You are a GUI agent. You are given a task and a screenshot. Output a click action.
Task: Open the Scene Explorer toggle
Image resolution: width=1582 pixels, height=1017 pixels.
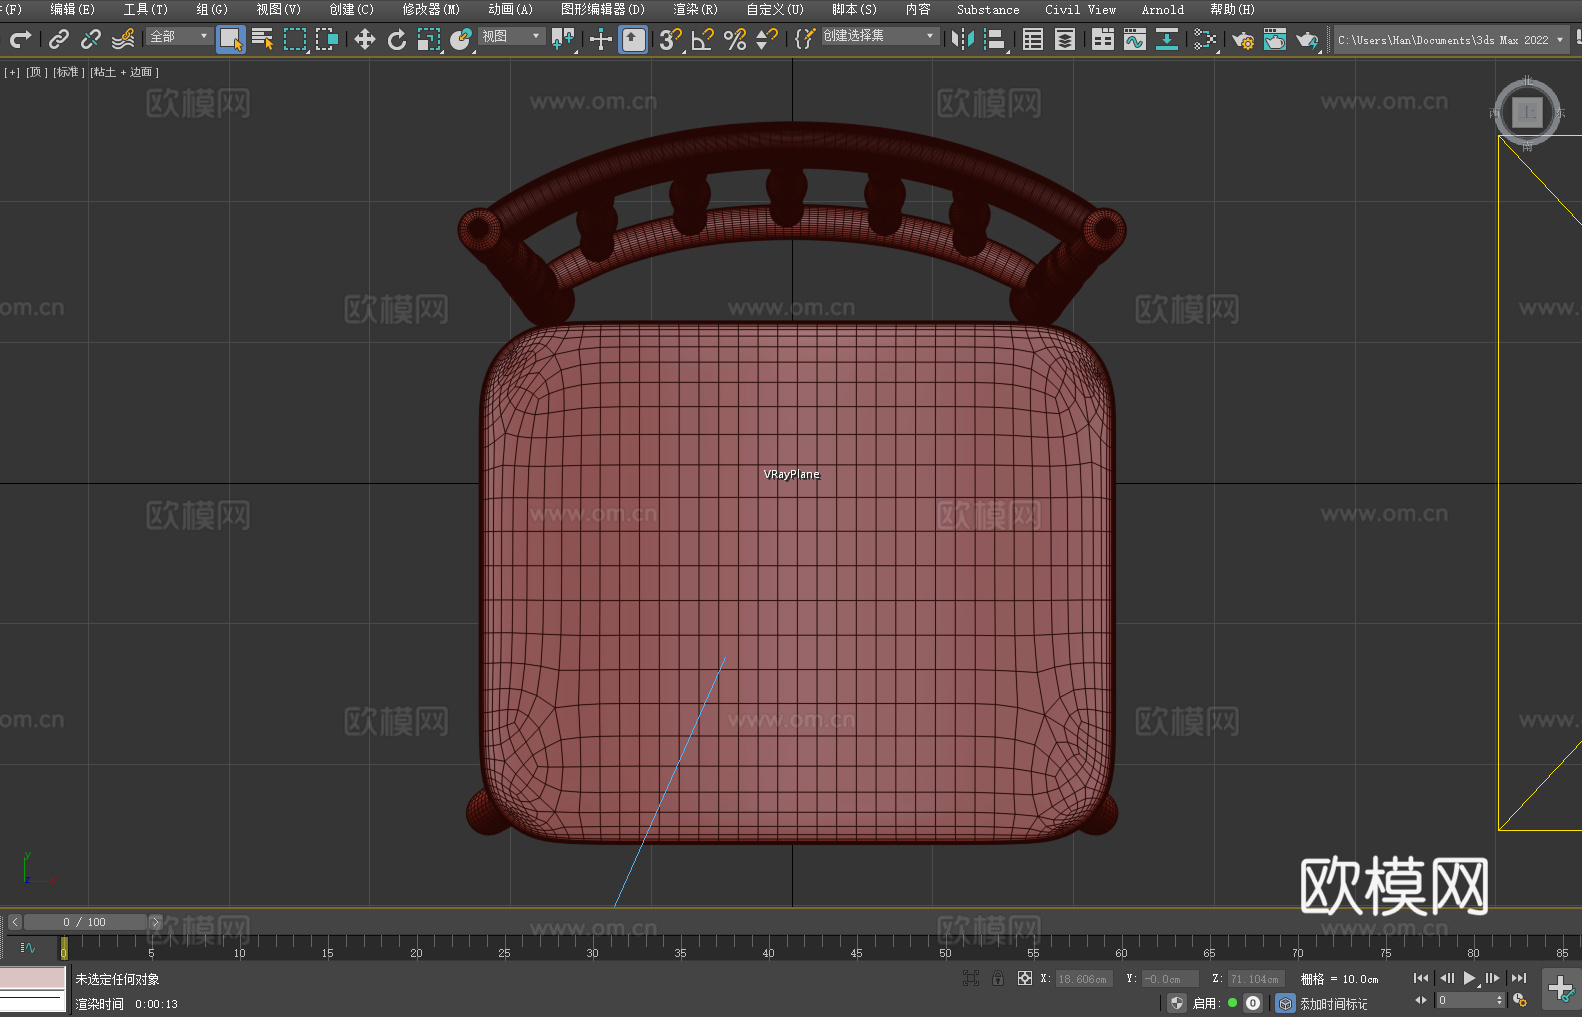pyautogui.click(x=1033, y=39)
